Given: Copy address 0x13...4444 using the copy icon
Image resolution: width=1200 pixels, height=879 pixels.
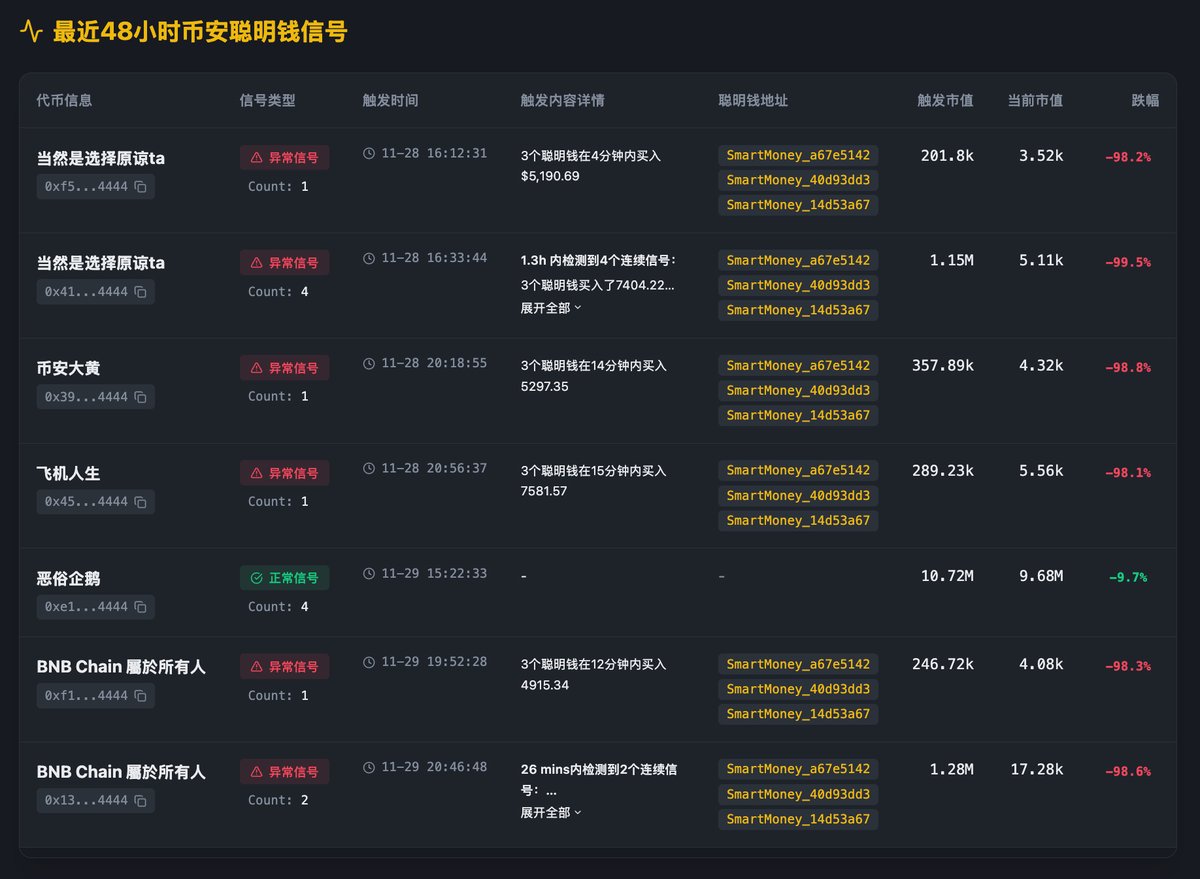Looking at the screenshot, I should click(141, 800).
